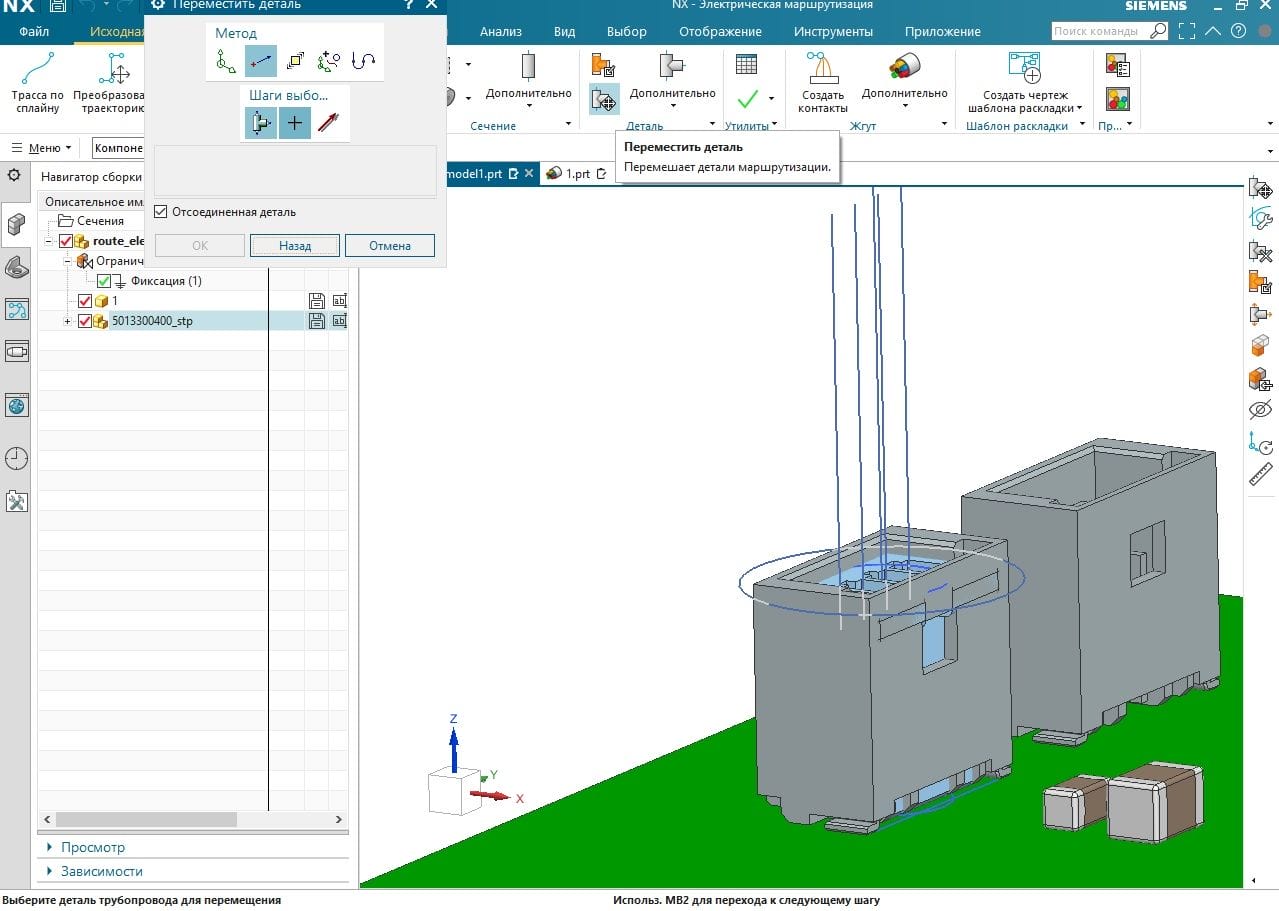Click the navigator settings gear icon
Viewport: 1279px width, 911px height.
pyautogui.click(x=14, y=175)
